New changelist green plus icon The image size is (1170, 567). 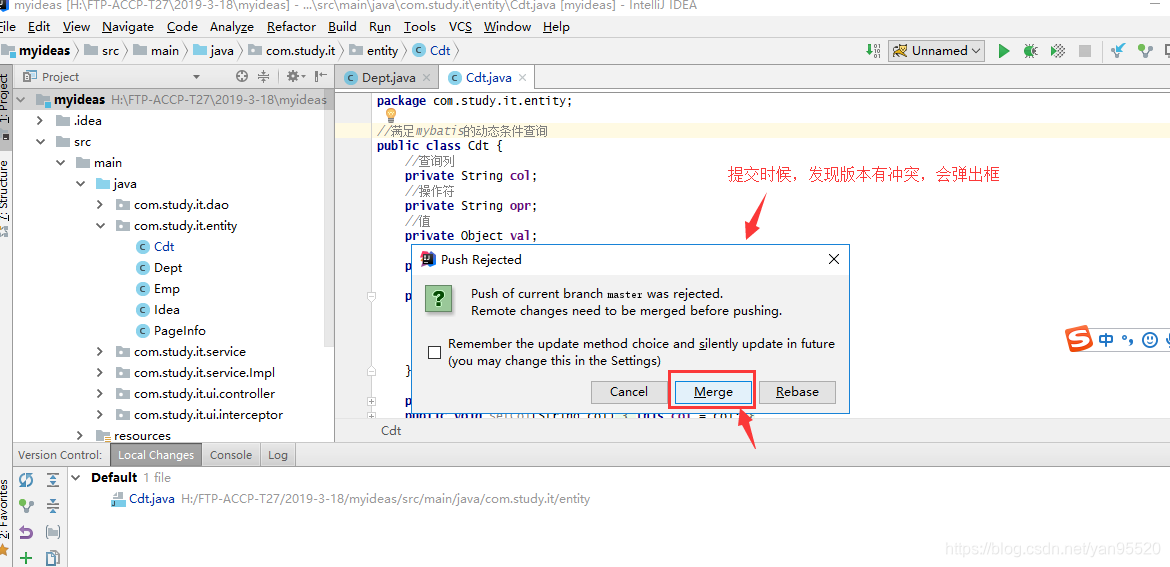[x=26, y=557]
